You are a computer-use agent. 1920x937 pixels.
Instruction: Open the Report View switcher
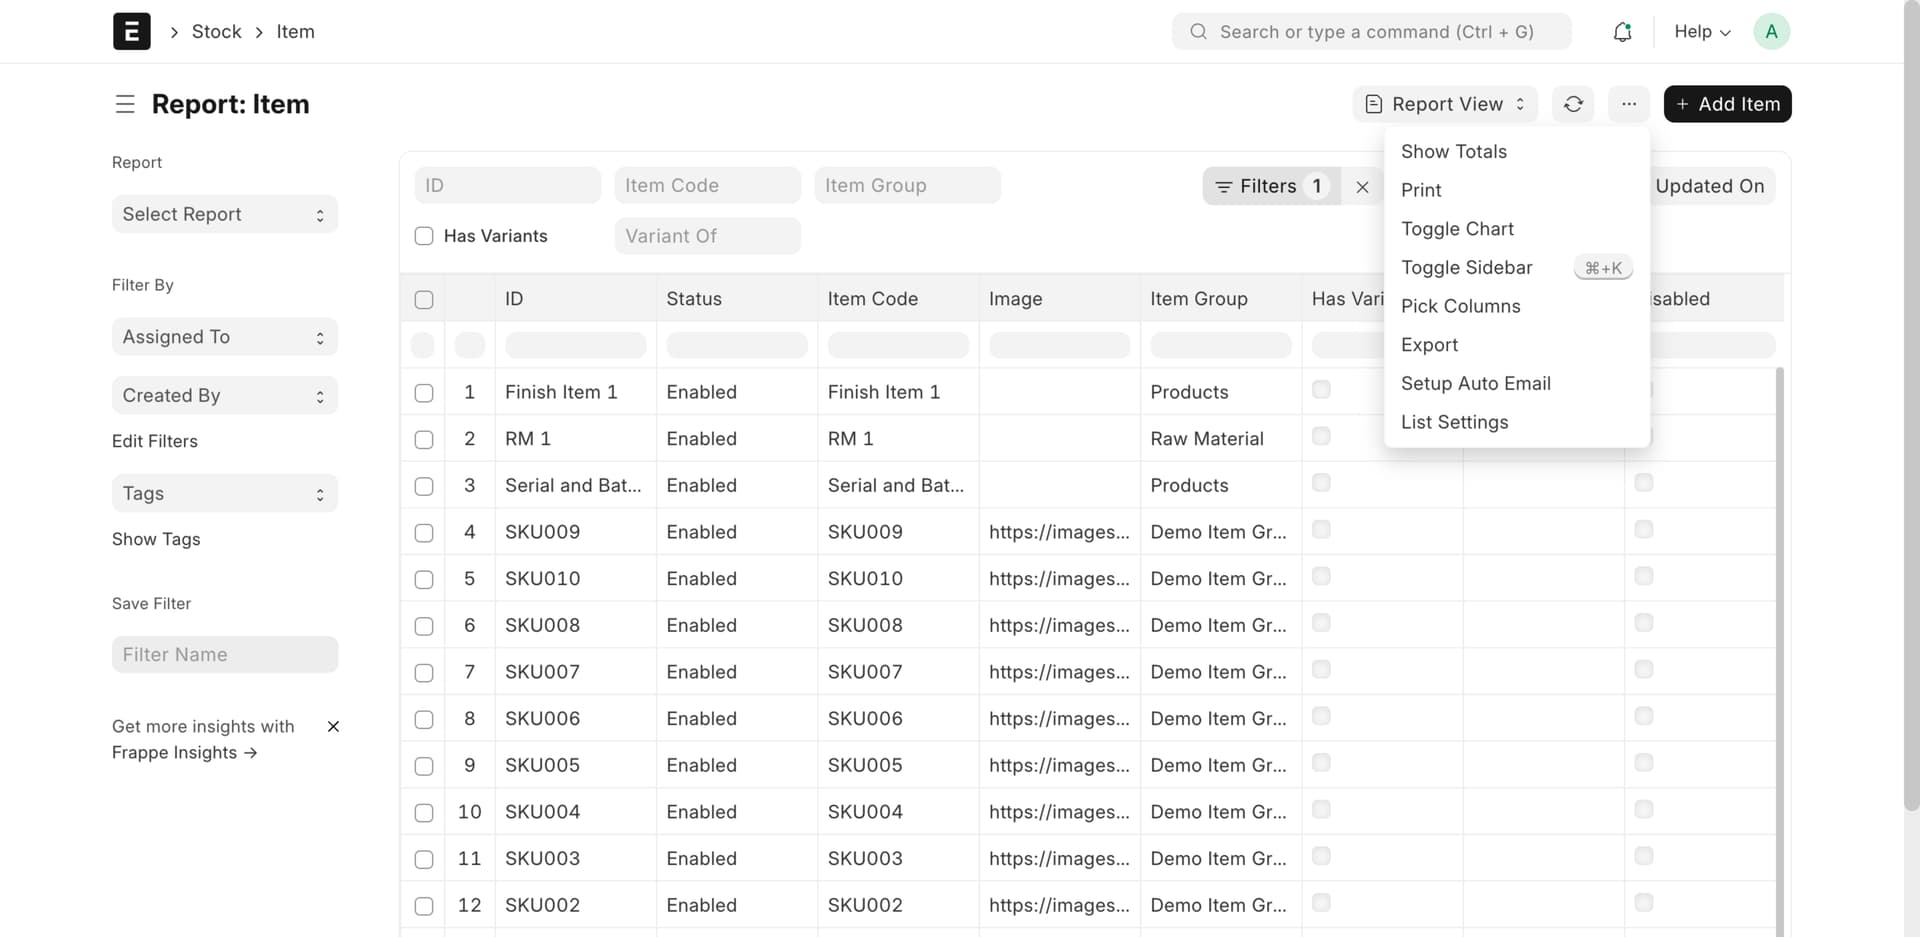pyautogui.click(x=1444, y=104)
